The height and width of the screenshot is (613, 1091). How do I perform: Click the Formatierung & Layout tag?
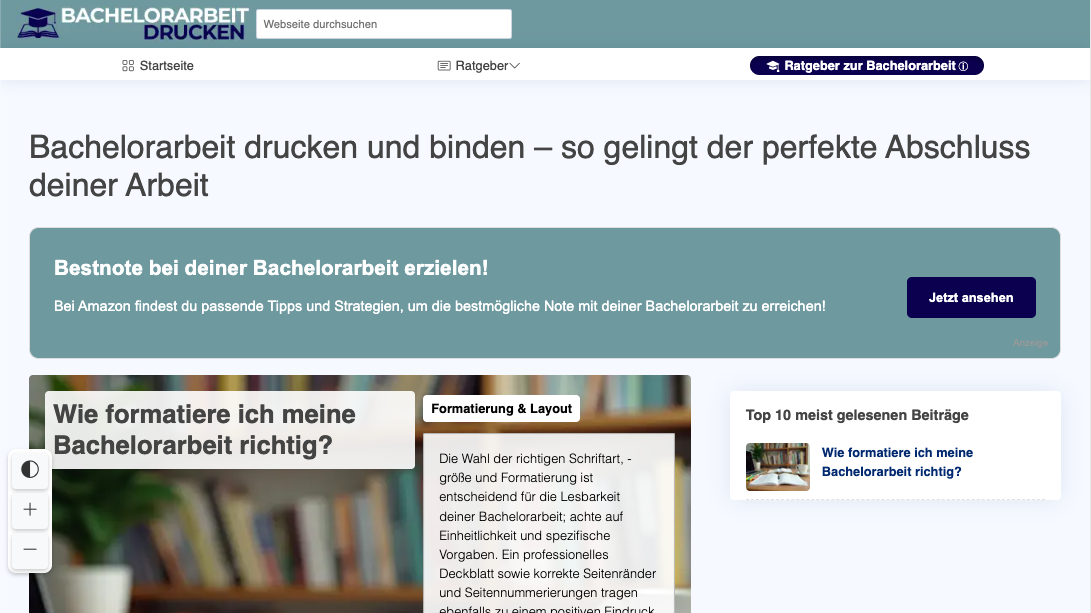[501, 408]
